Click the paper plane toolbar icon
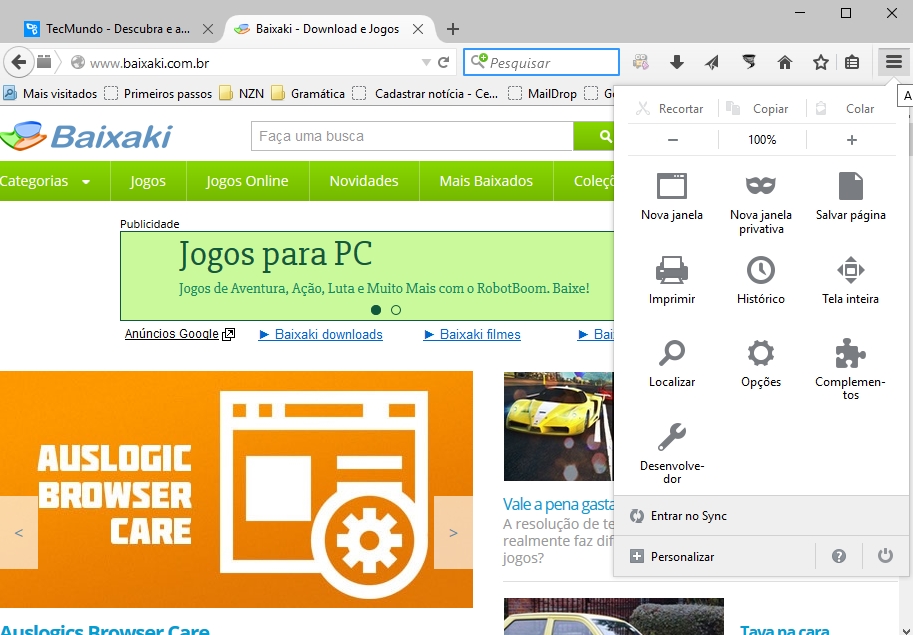The image size is (913, 635). click(712, 62)
